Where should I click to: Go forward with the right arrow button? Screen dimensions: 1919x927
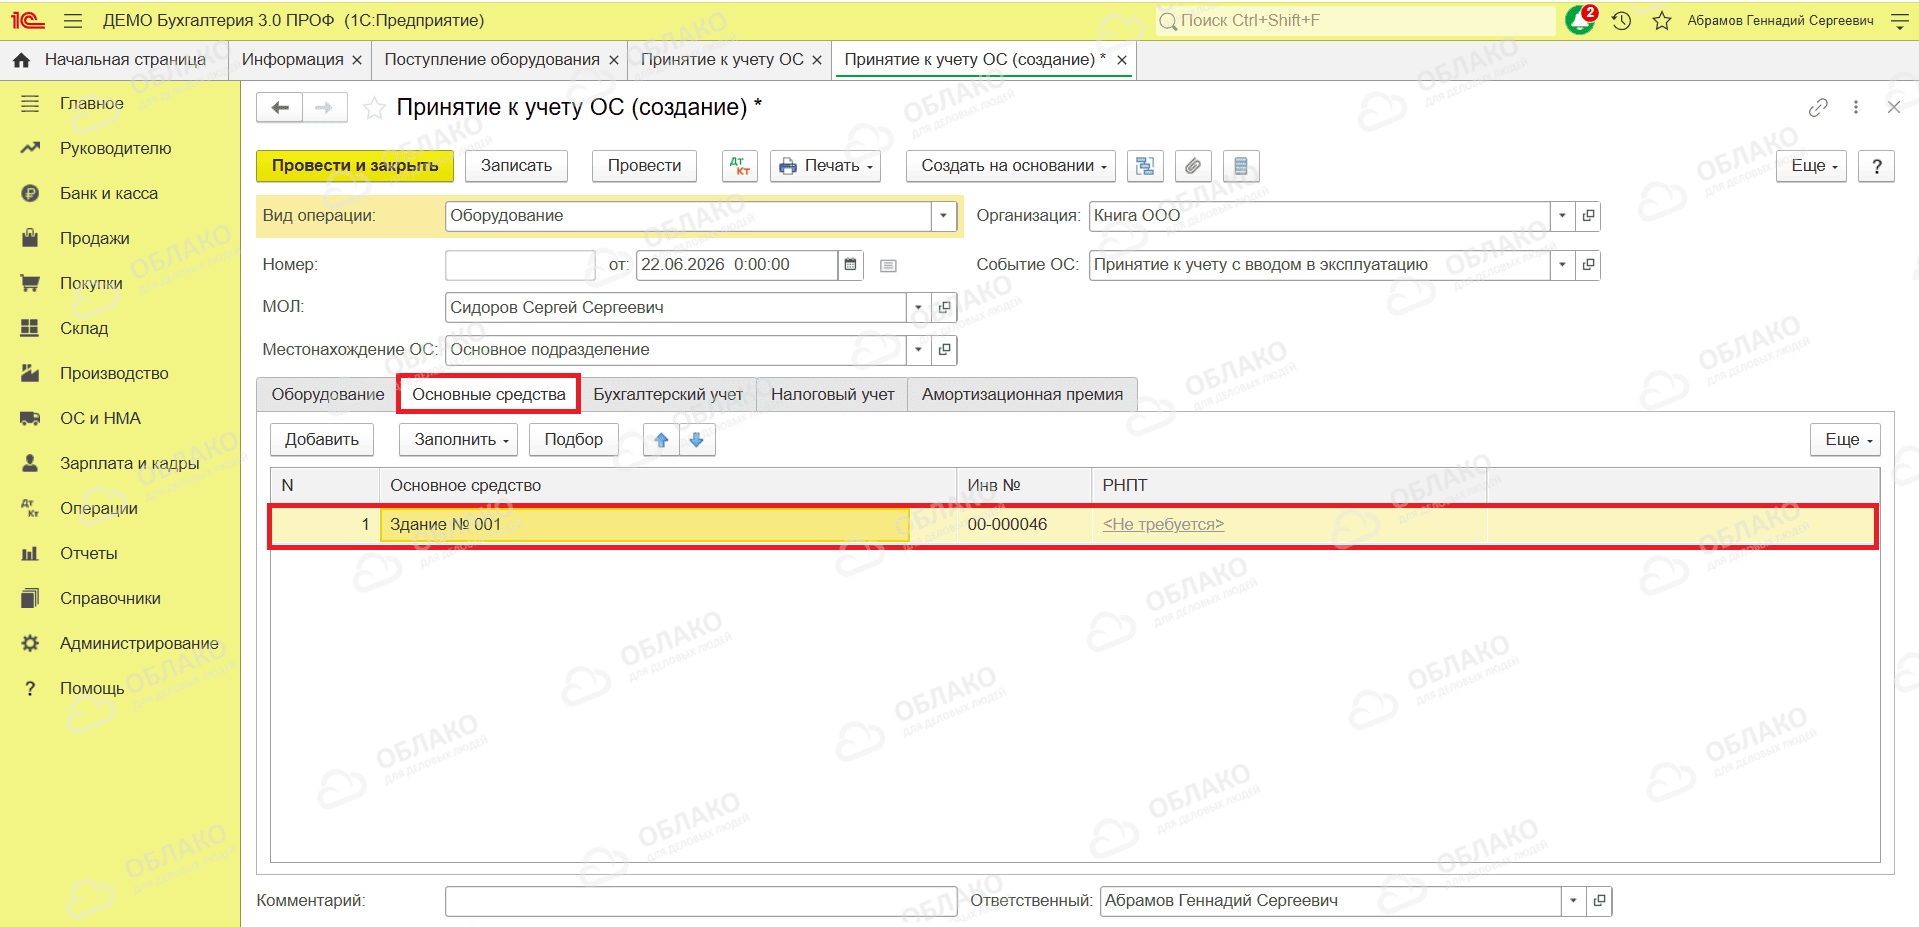tap(325, 107)
